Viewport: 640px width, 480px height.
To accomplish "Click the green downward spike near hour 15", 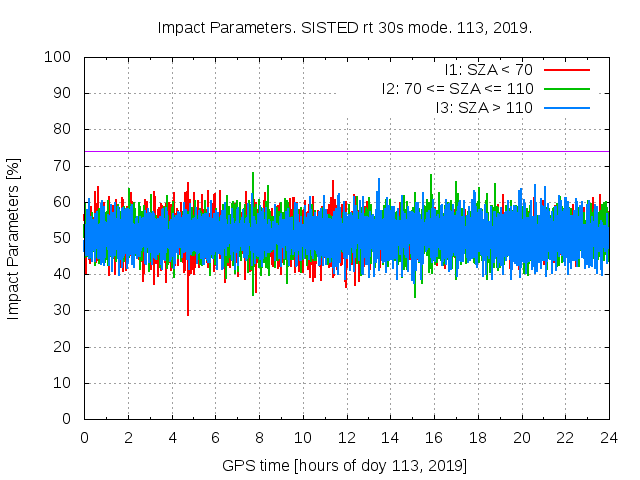I will pos(415,292).
